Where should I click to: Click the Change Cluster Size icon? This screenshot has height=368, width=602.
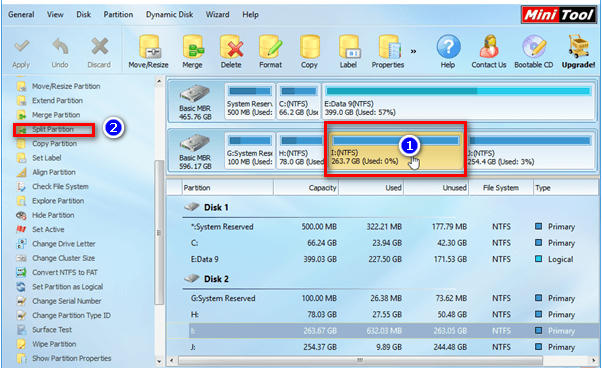coord(21,258)
